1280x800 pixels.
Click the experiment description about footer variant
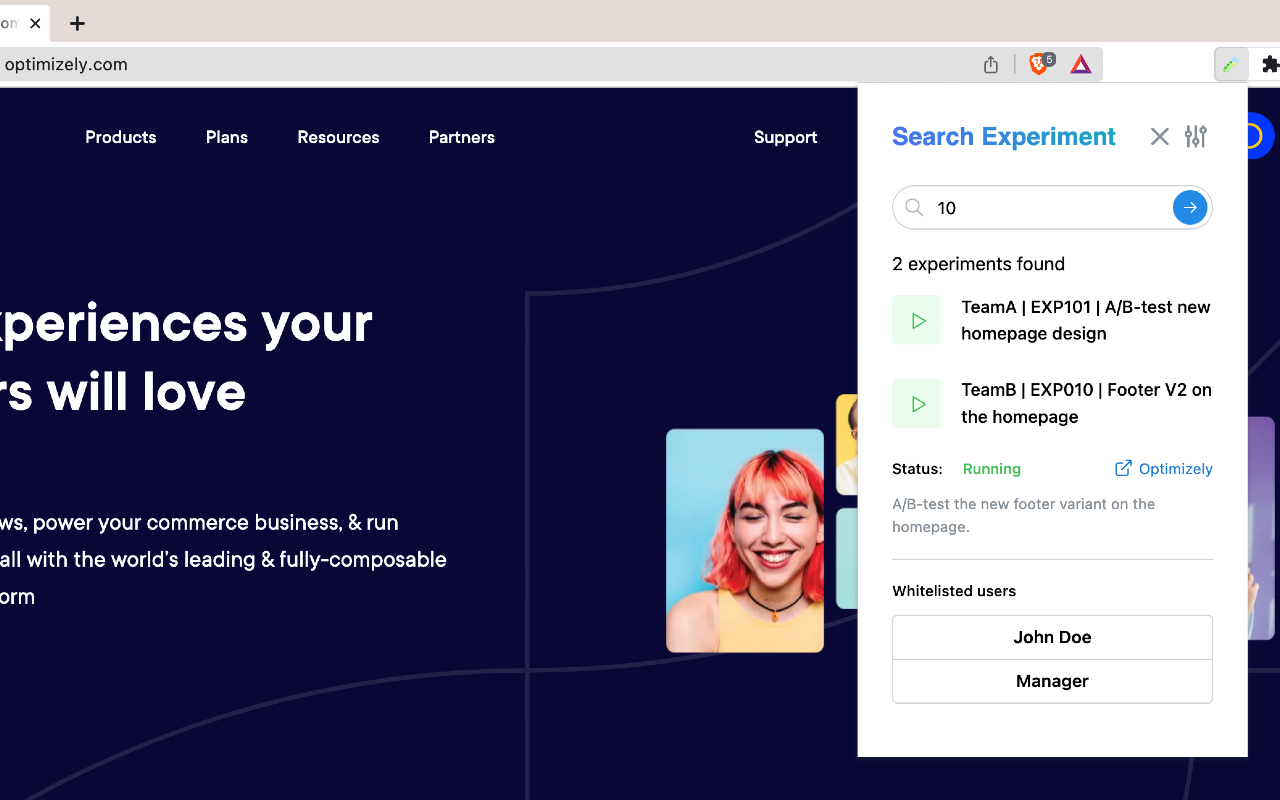coord(1023,515)
